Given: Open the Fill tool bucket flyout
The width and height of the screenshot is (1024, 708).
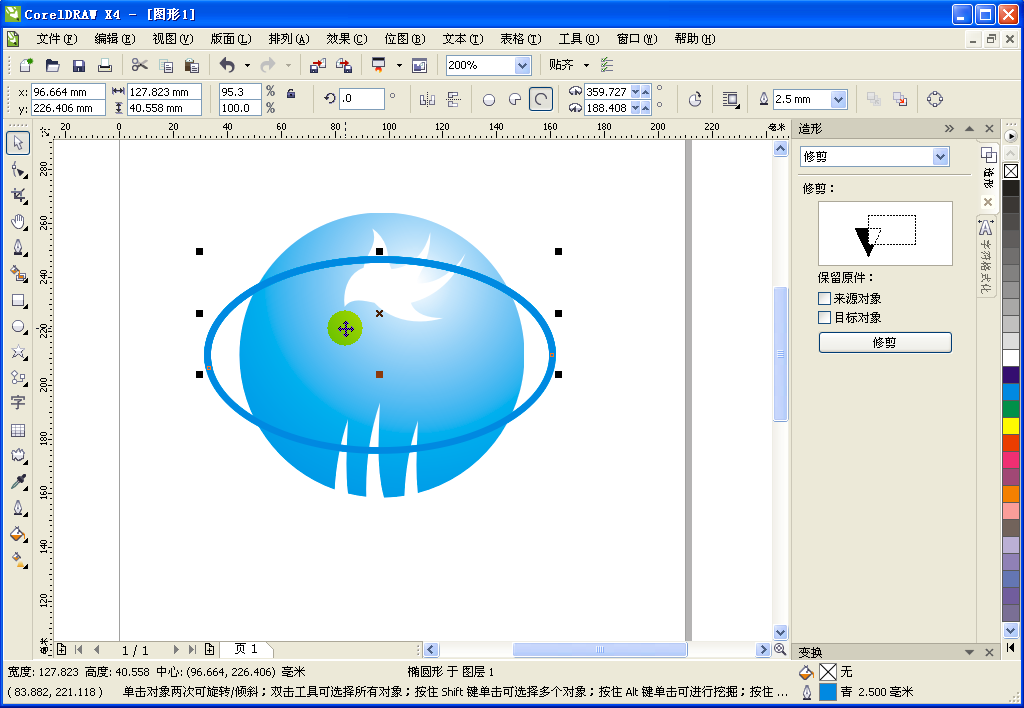Looking at the screenshot, I should [x=18, y=534].
